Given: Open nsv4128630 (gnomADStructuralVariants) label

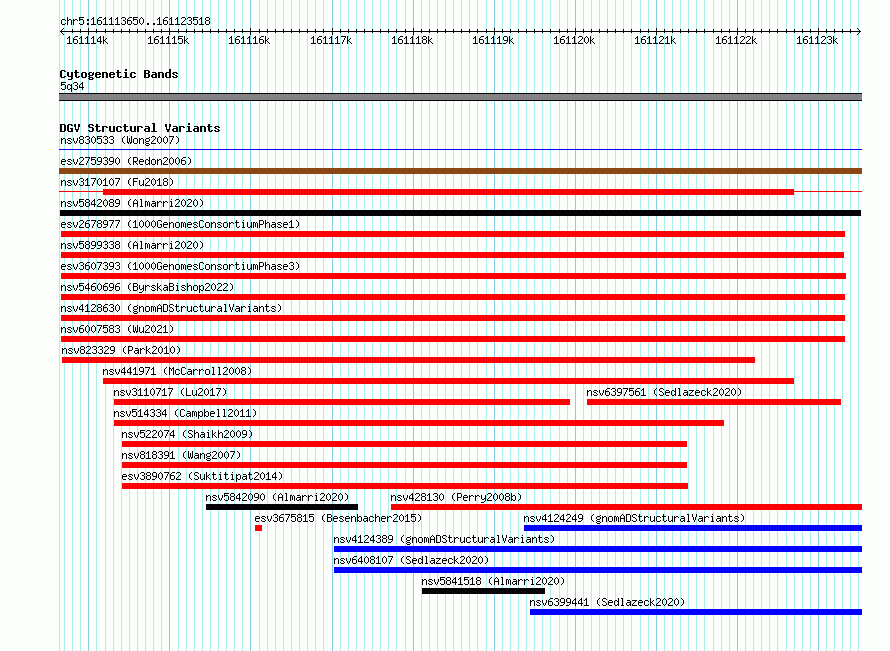Looking at the screenshot, I should click(x=171, y=308).
